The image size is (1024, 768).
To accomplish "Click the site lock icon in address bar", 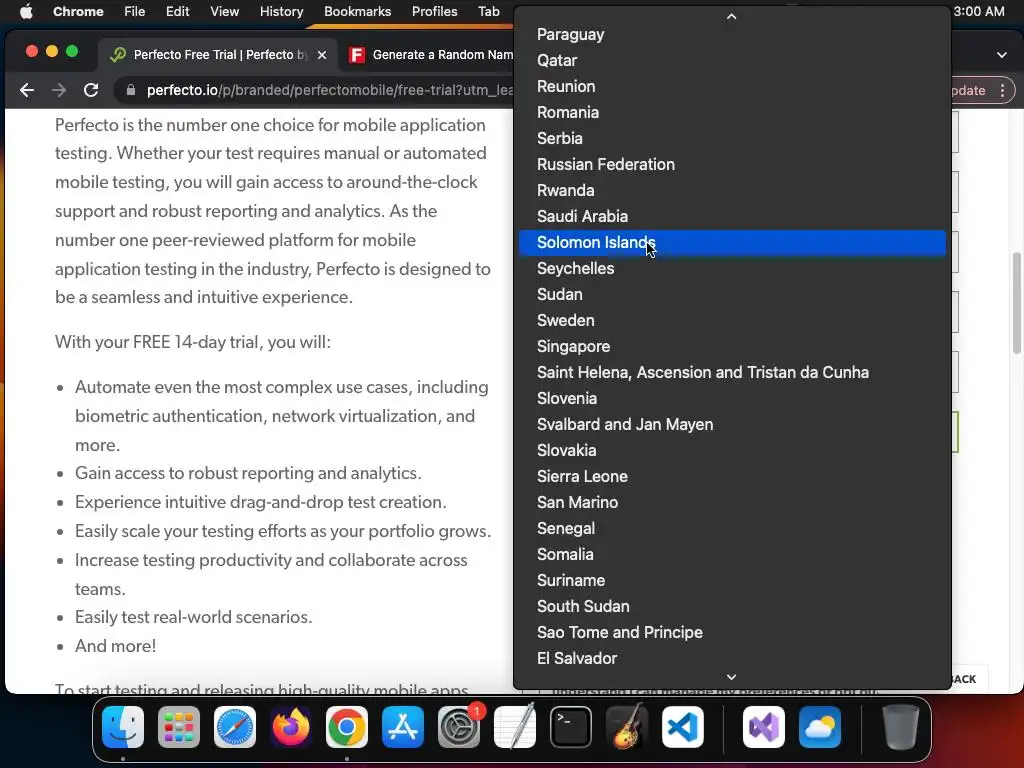I will 131,90.
